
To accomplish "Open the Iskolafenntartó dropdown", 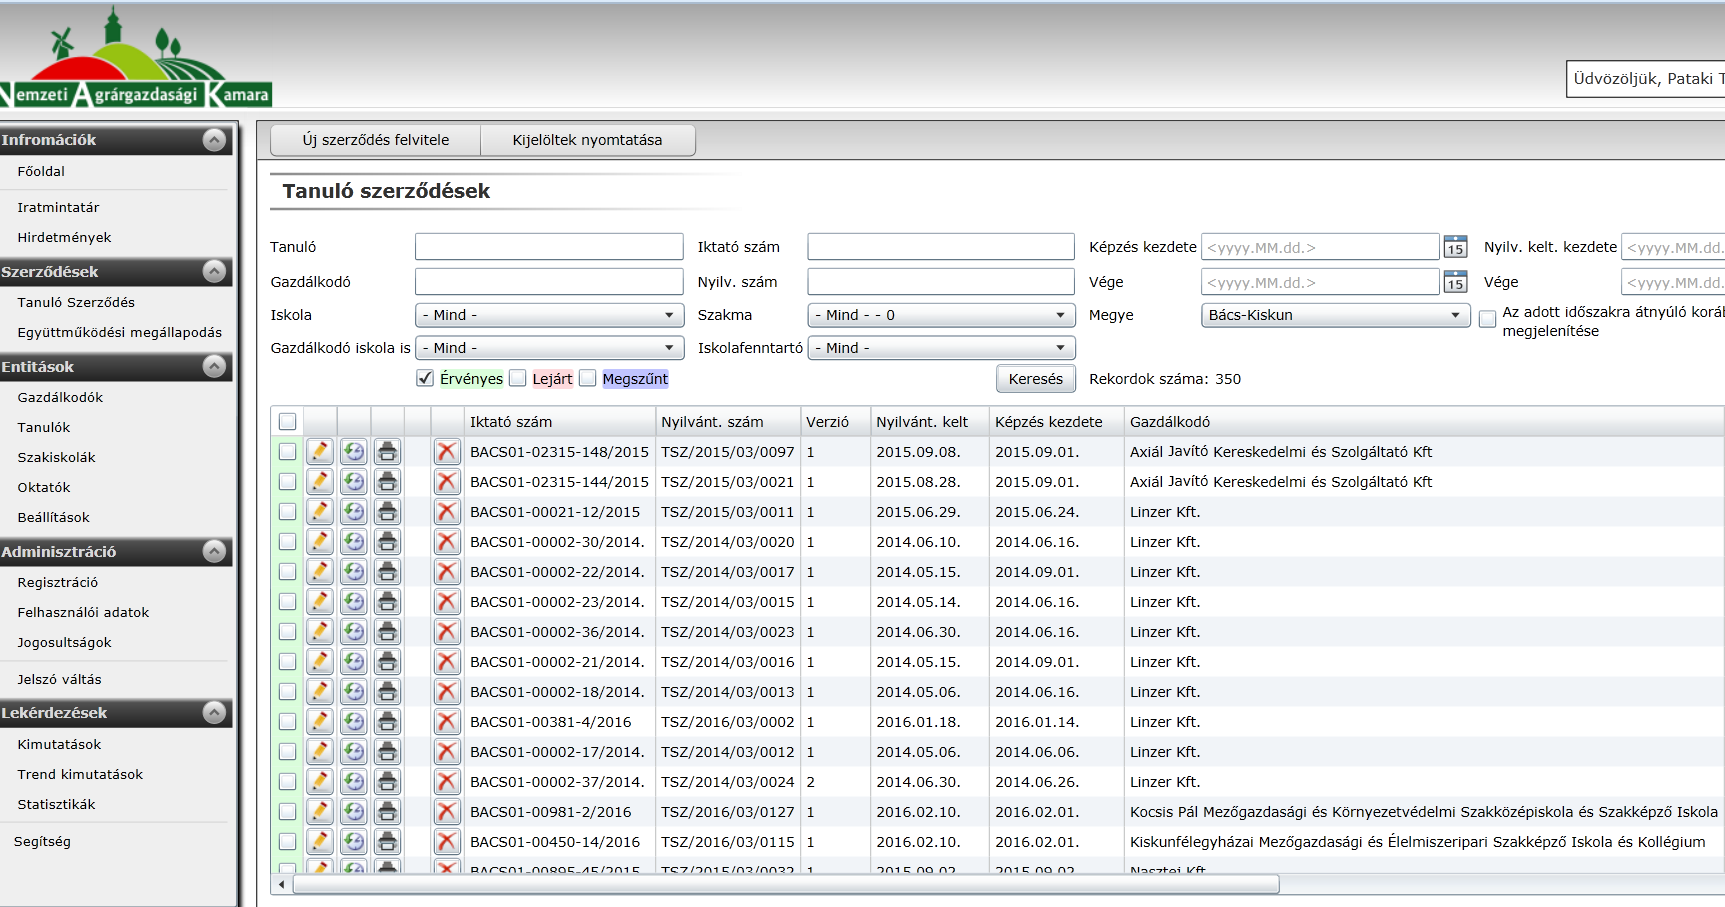I will click(941, 348).
